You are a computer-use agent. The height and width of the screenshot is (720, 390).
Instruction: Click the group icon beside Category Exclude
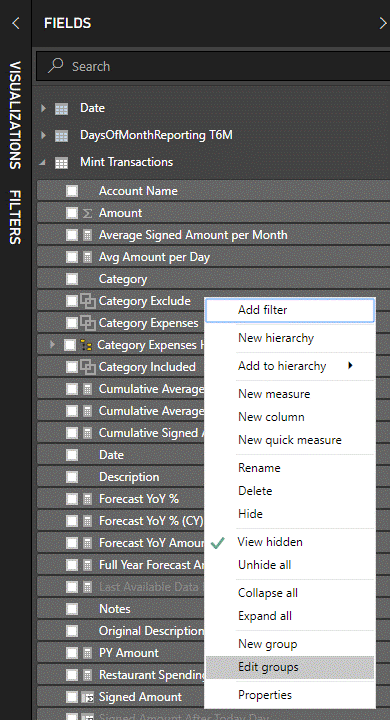point(88,301)
